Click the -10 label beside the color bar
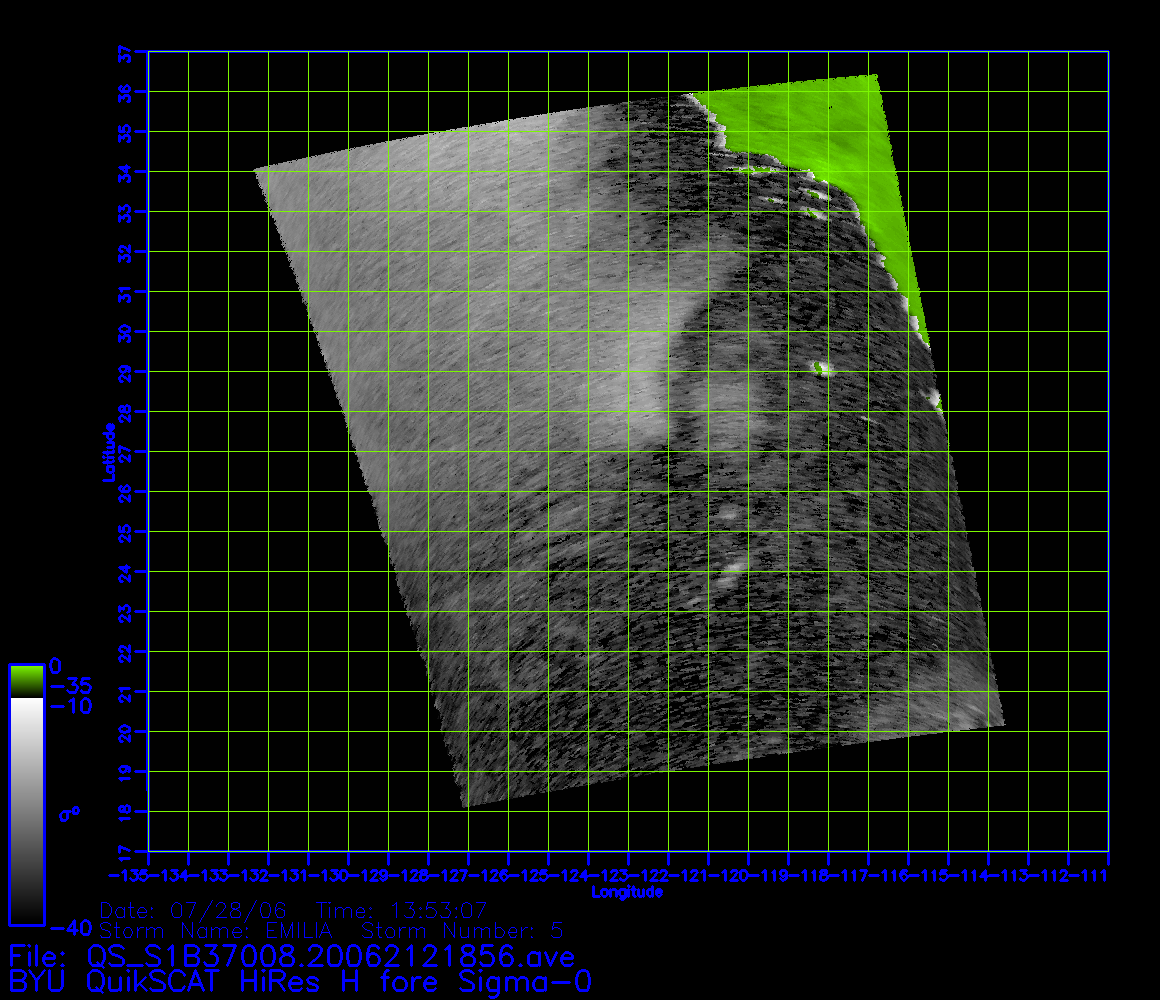 pos(70,706)
